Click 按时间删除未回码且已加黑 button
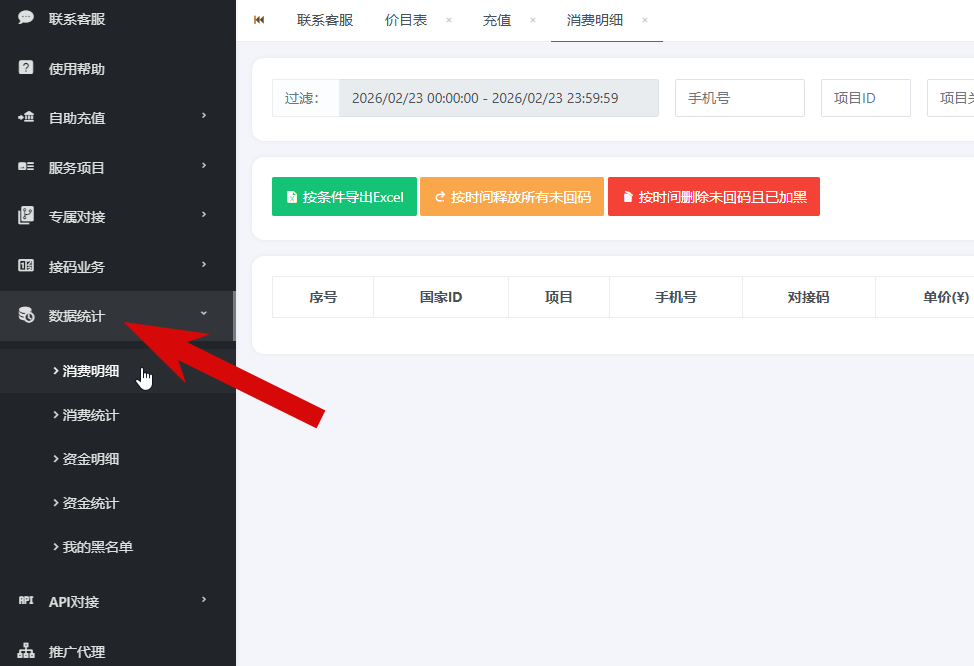974x666 pixels. (714, 197)
